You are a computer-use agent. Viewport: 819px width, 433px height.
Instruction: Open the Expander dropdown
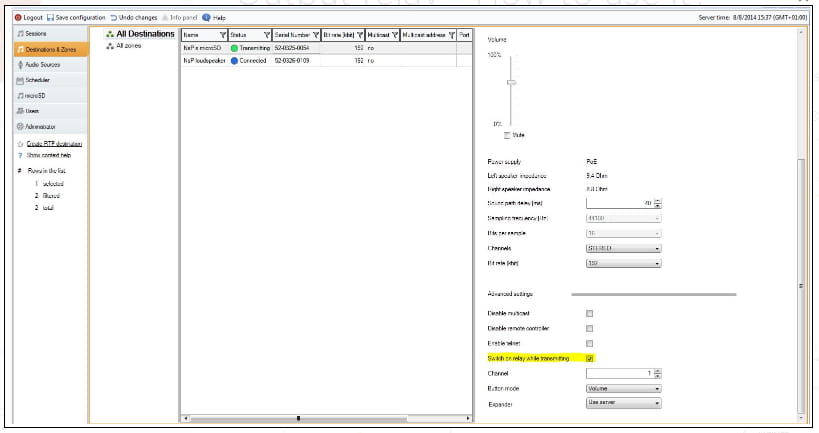(x=623, y=403)
